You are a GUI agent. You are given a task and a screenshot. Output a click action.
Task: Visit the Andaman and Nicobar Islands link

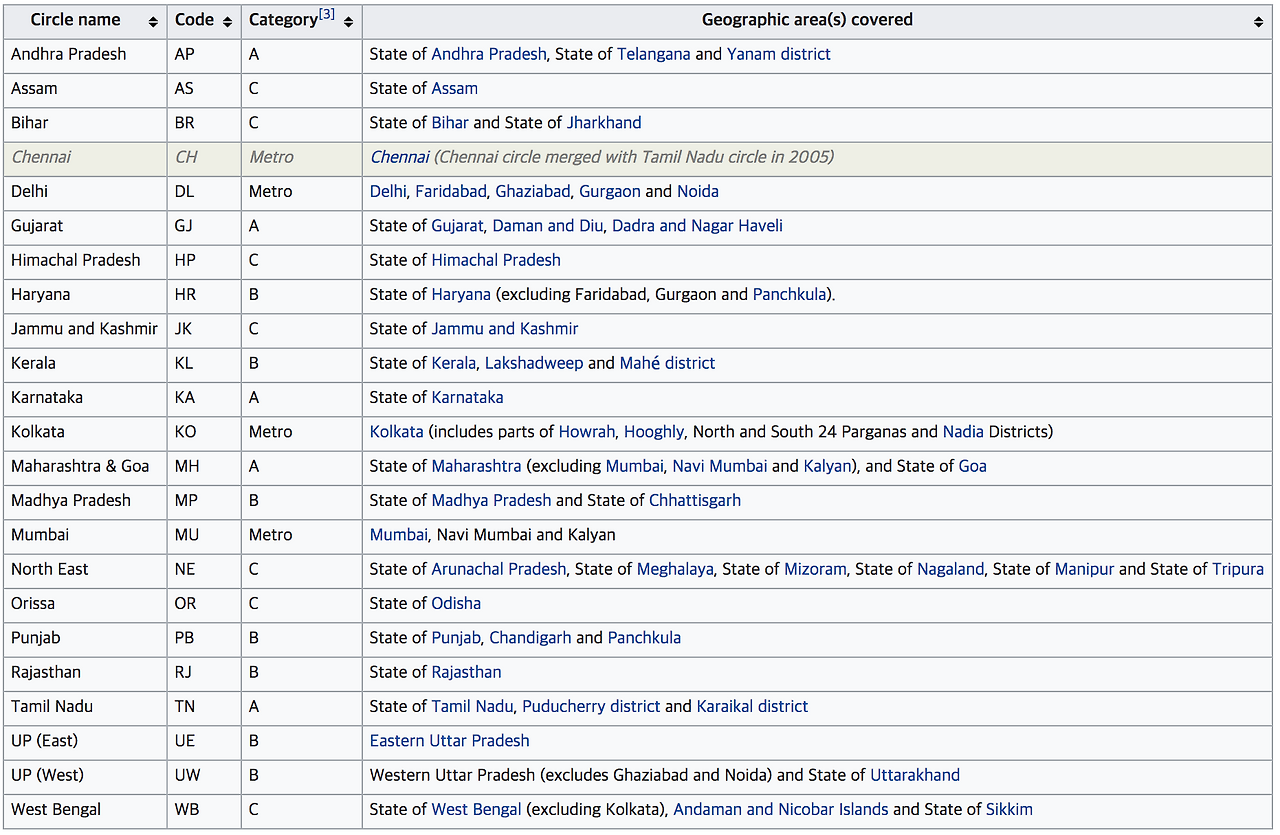[781, 809]
